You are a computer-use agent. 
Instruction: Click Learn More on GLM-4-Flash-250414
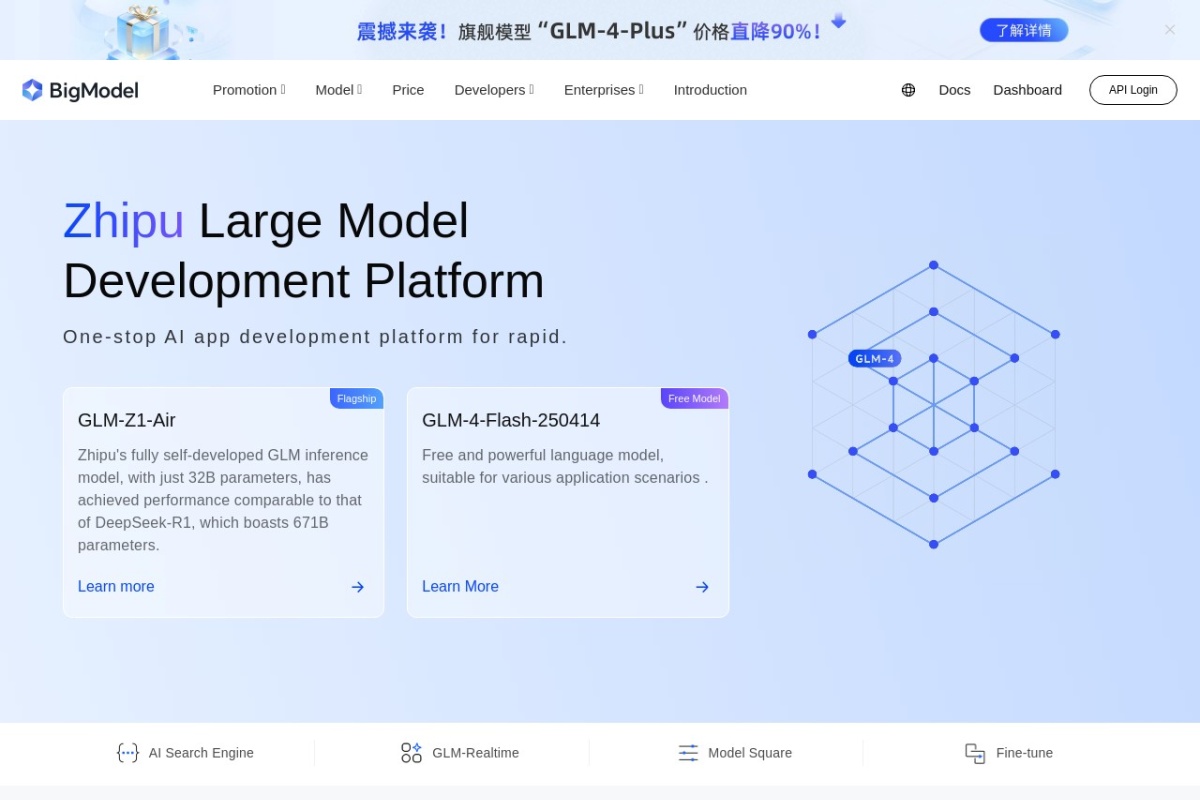coord(460,586)
